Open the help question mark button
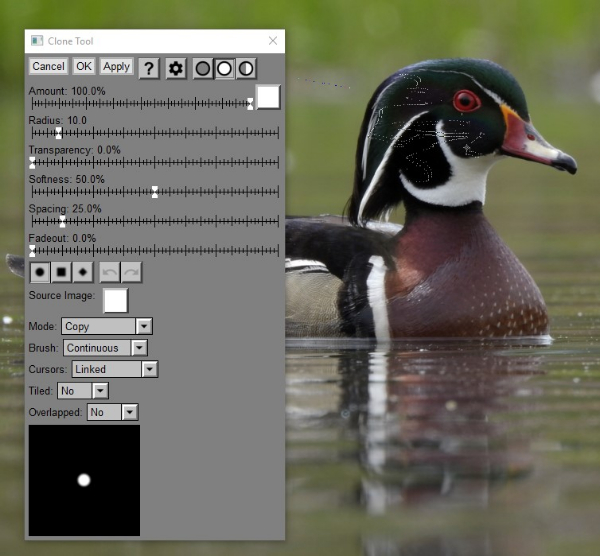The height and width of the screenshot is (556, 600). click(149, 68)
